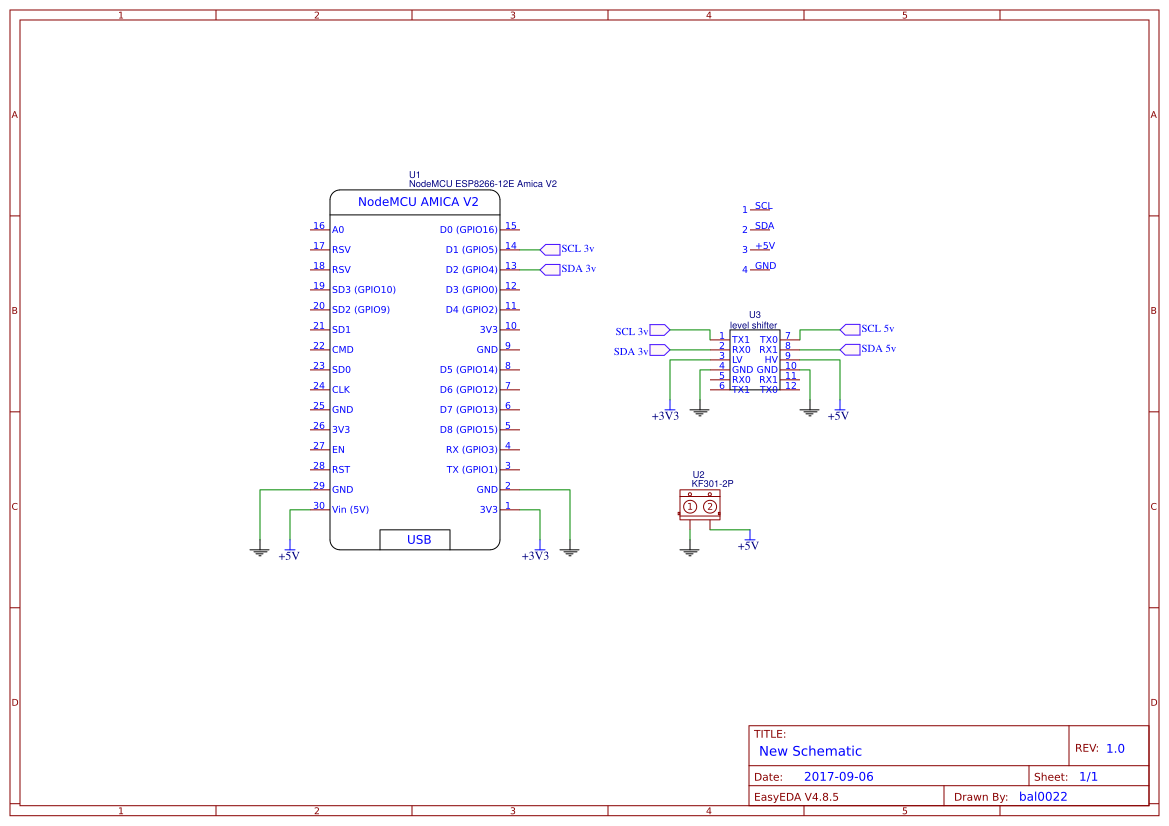Click the RST pin label on U1
Image resolution: width=1169 pixels, height=826 pixels.
(339, 469)
